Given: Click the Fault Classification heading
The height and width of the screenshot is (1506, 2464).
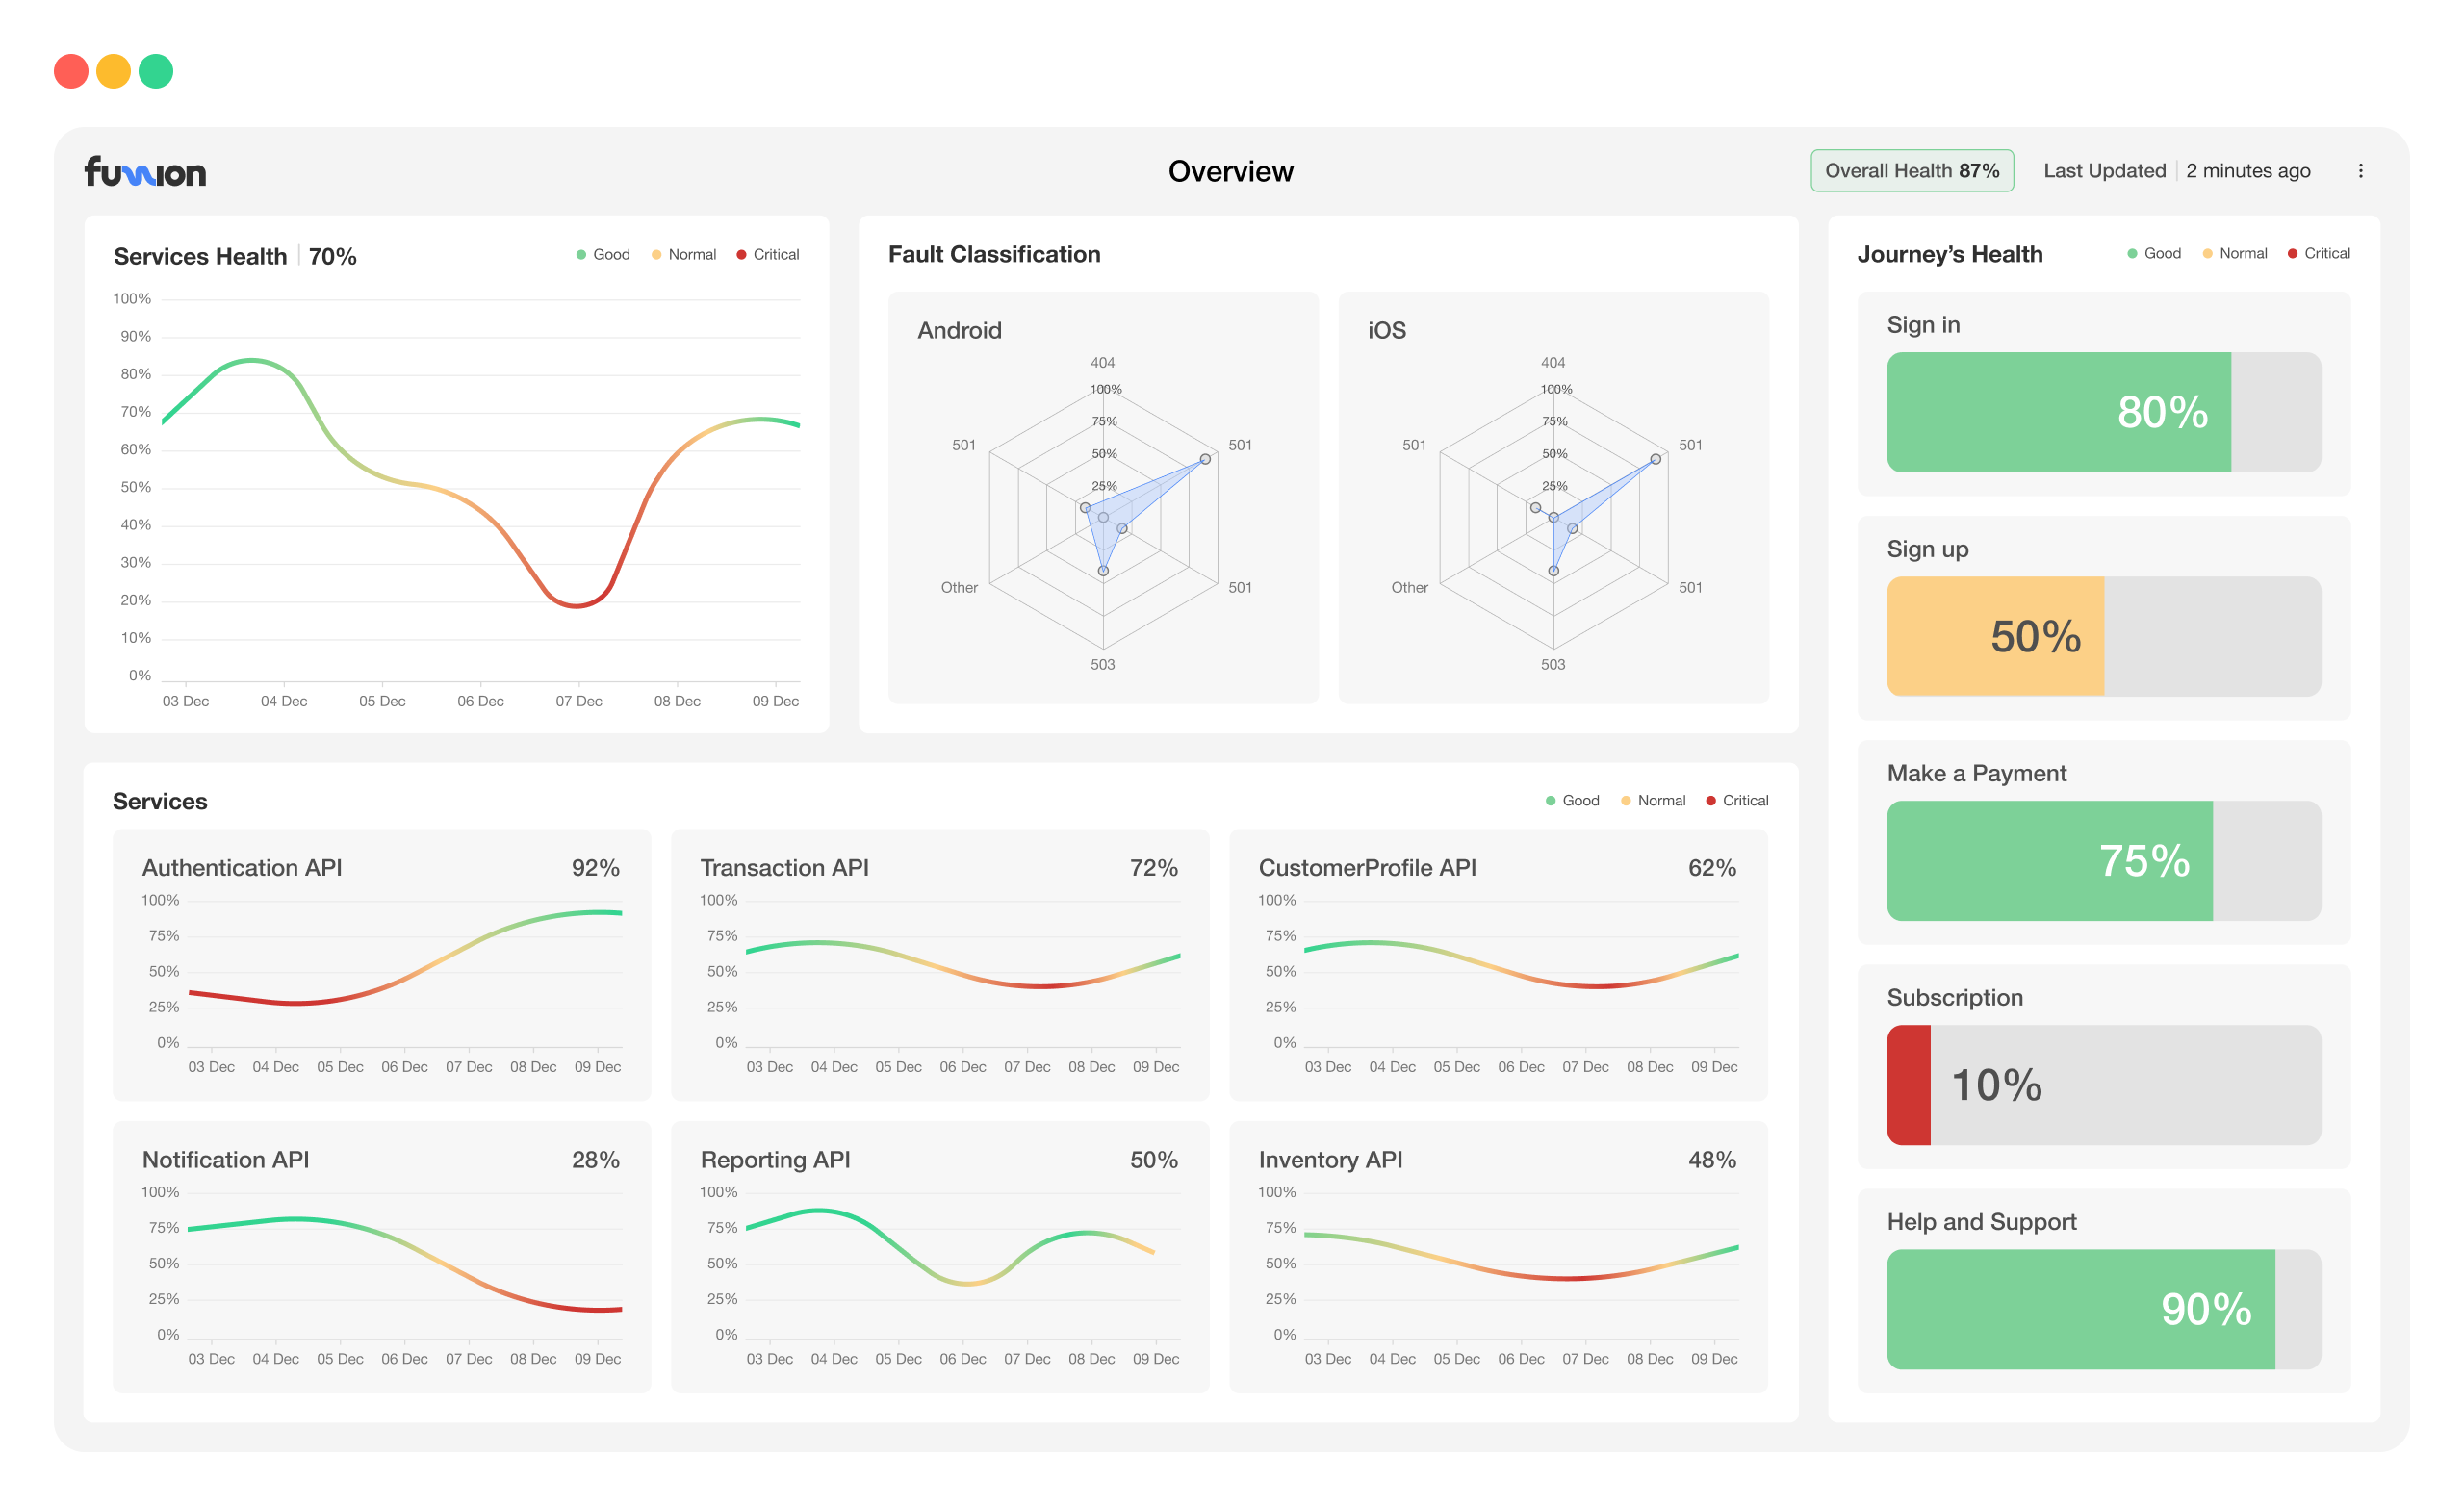Looking at the screenshot, I should (x=994, y=255).
